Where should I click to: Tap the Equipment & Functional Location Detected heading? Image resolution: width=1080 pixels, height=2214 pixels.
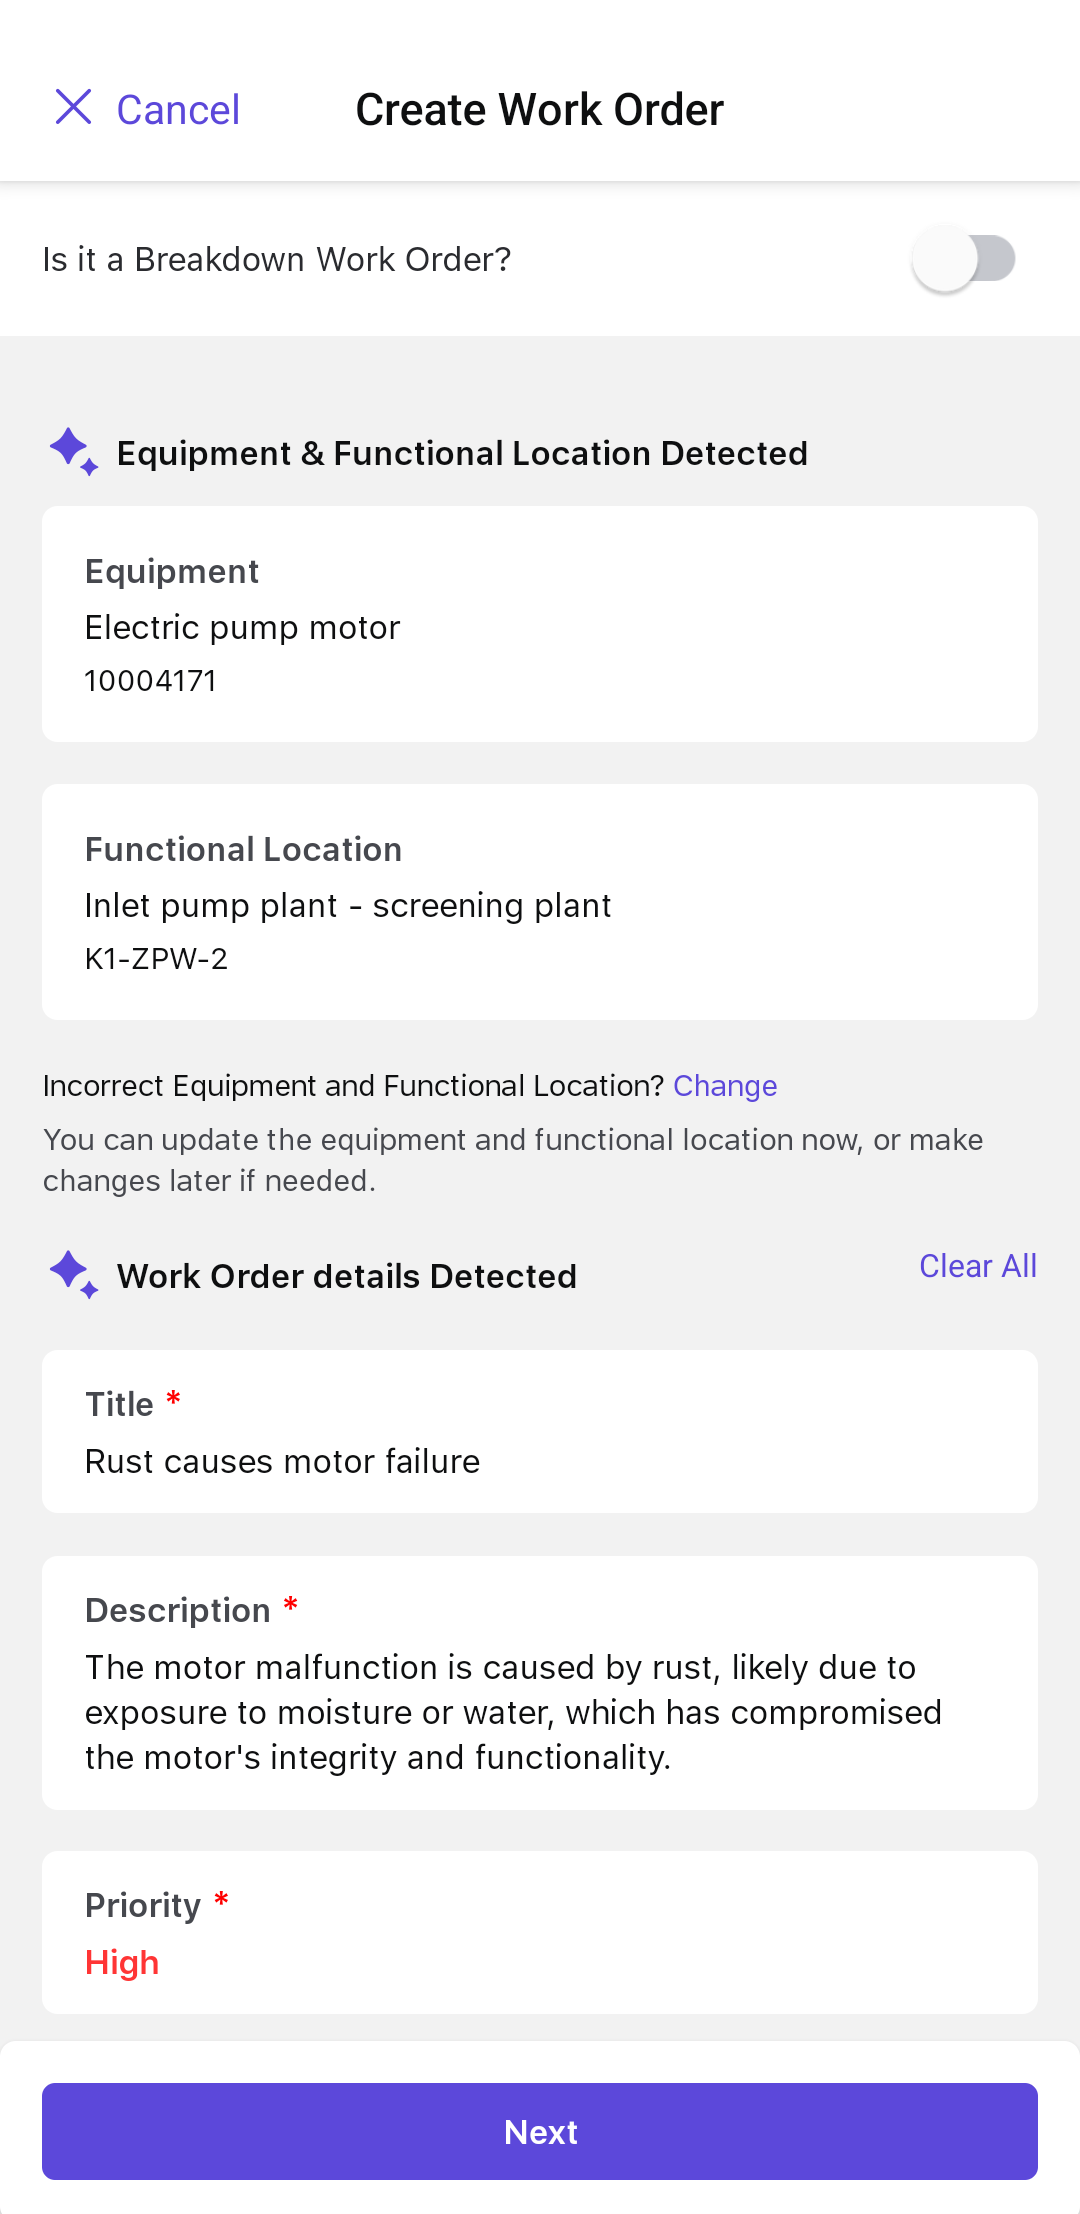(x=462, y=454)
